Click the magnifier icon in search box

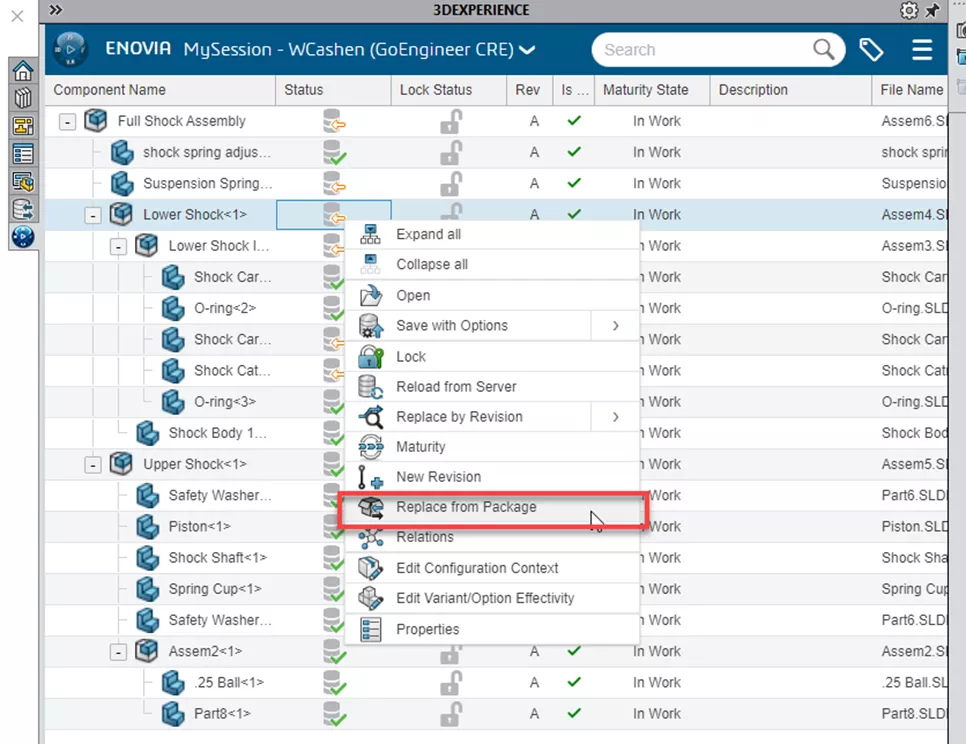pyautogui.click(x=823, y=50)
